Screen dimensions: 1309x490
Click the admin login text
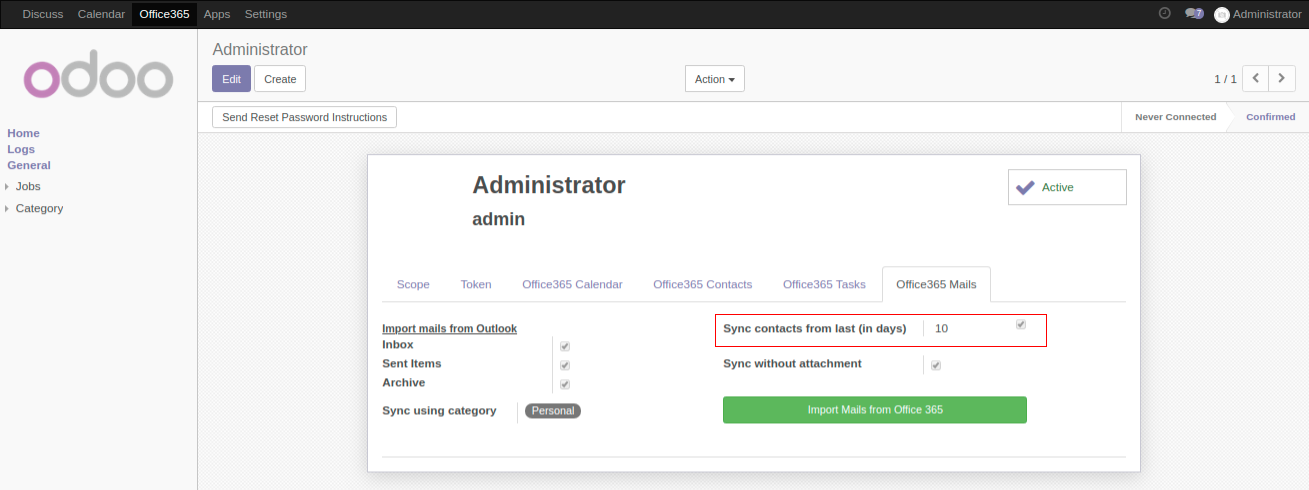[x=498, y=218]
